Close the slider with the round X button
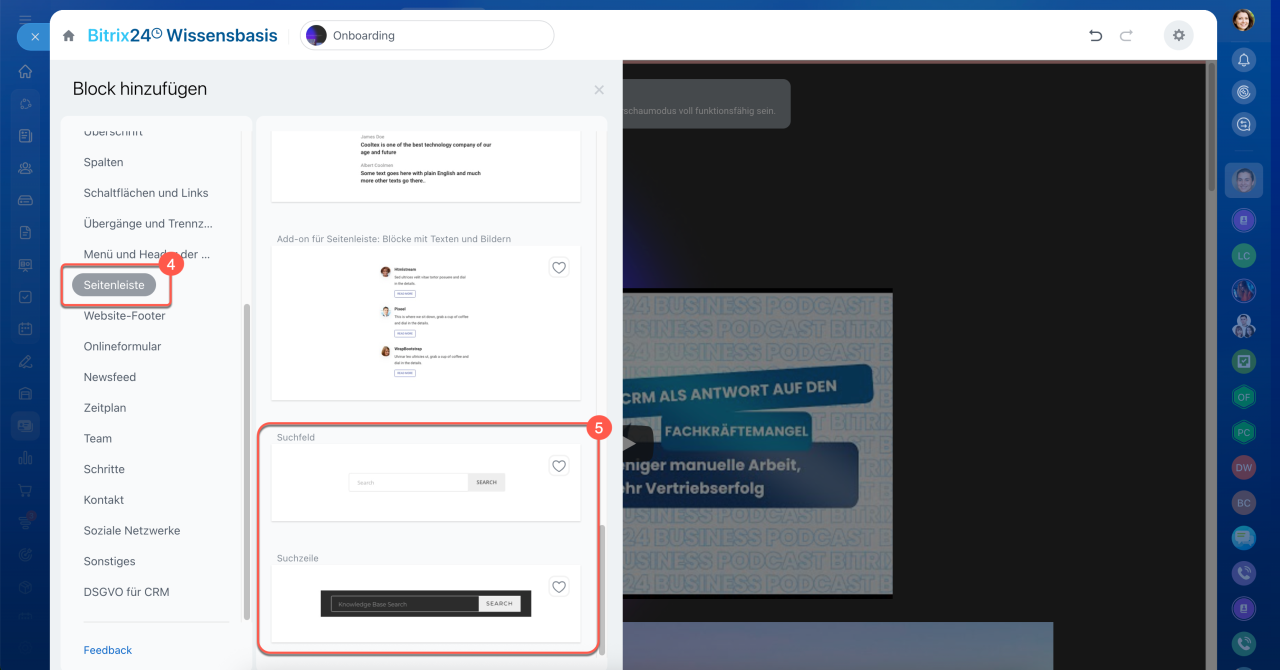Viewport: 1280px width, 670px height. [x=35, y=36]
